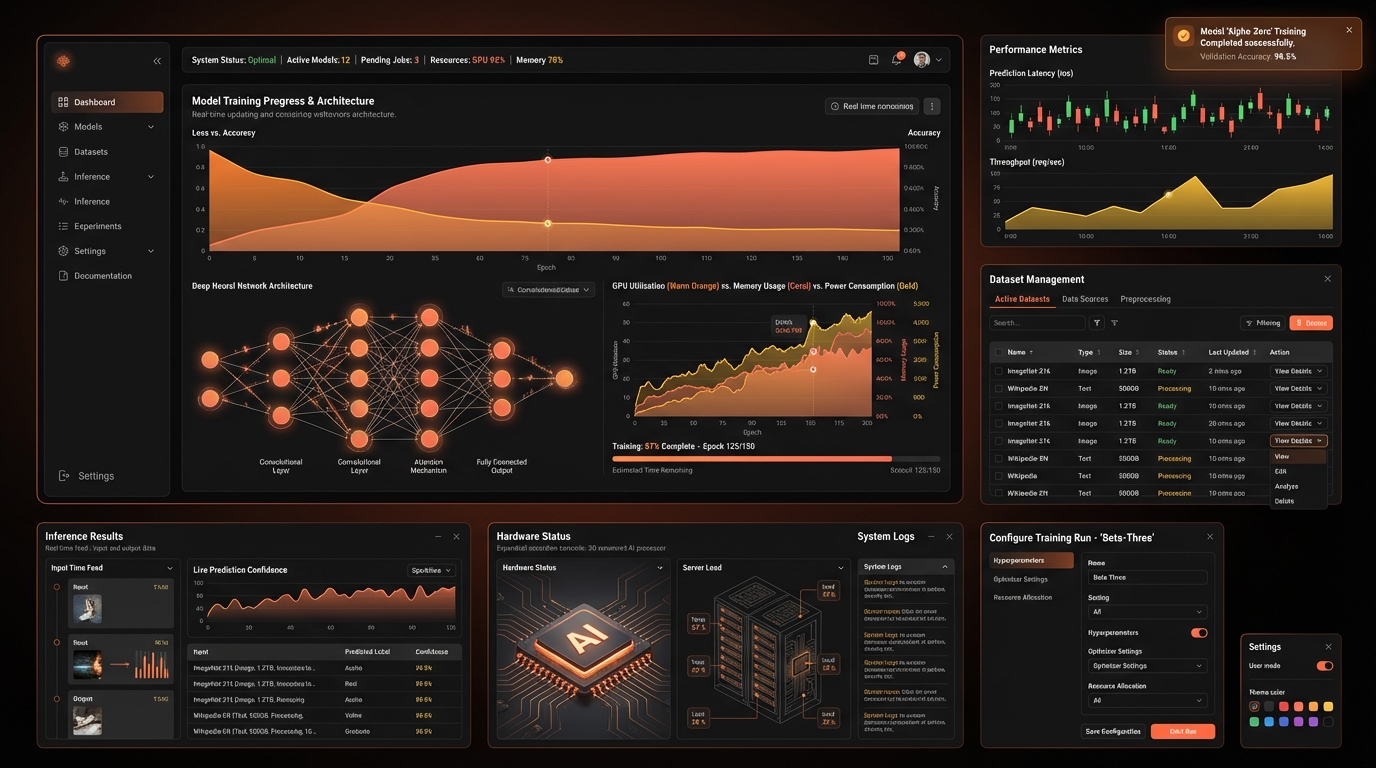Toggle Hyperparameters switch in training configuration
Viewport: 1376px width, 768px height.
pyautogui.click(x=1199, y=633)
